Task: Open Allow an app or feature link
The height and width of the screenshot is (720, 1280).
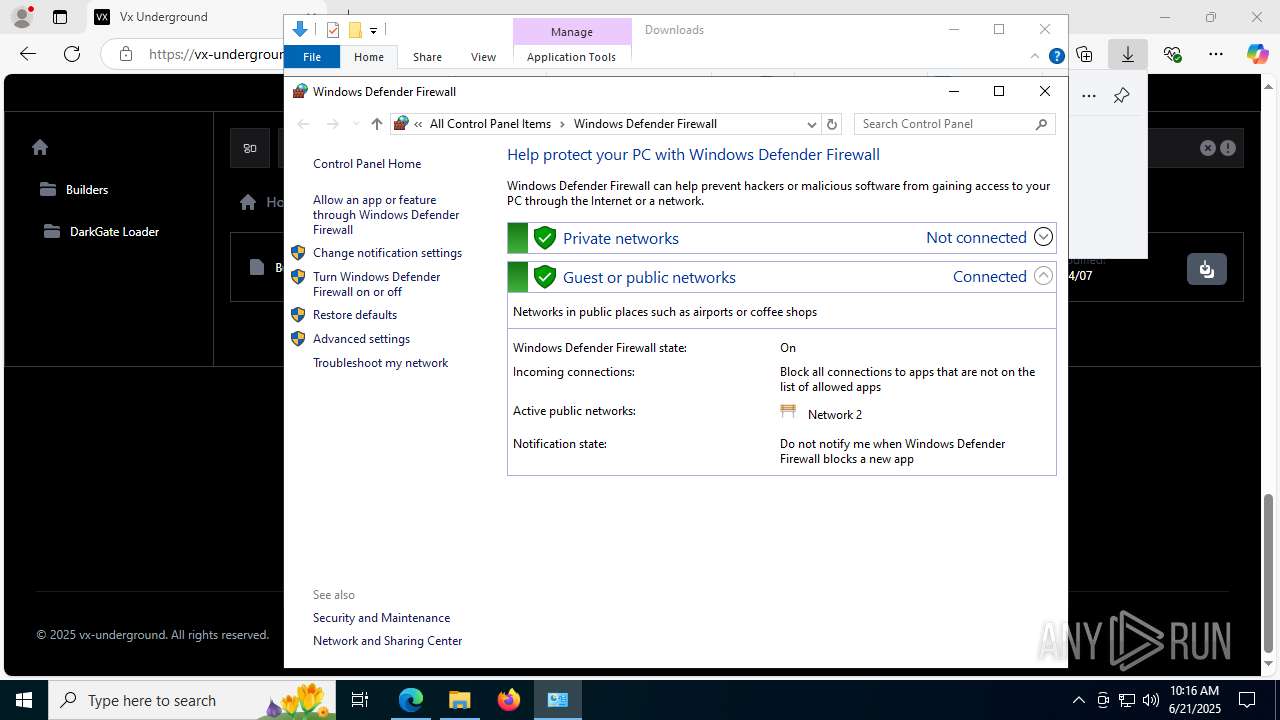Action: [386, 215]
